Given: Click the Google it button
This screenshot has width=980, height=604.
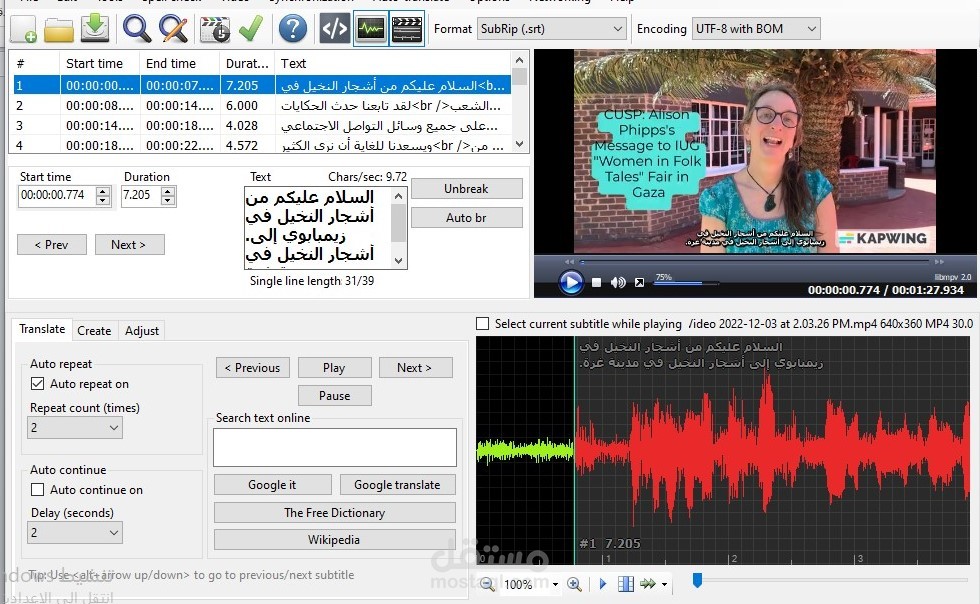Looking at the screenshot, I should (272, 485).
